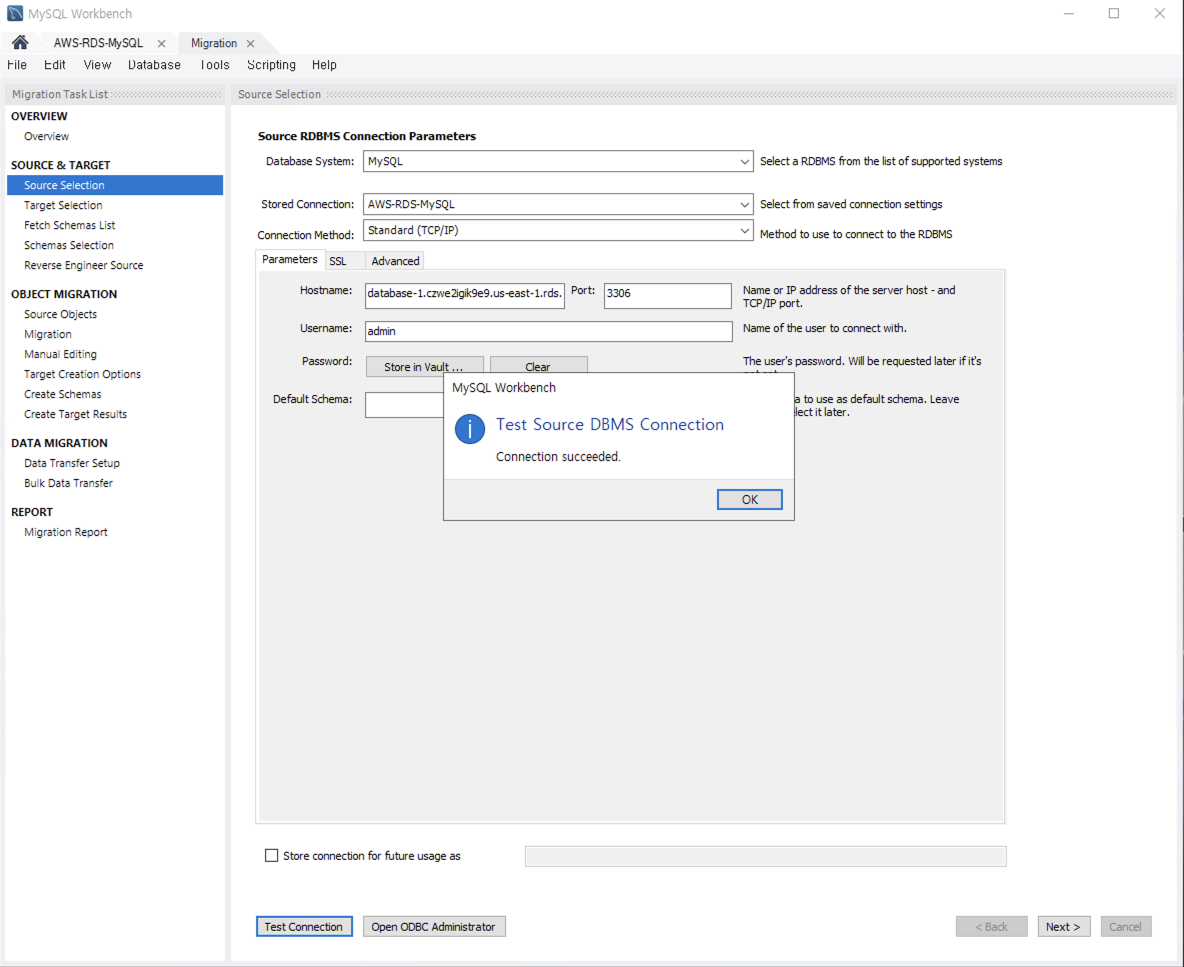Open the Database menu

pyautogui.click(x=154, y=65)
